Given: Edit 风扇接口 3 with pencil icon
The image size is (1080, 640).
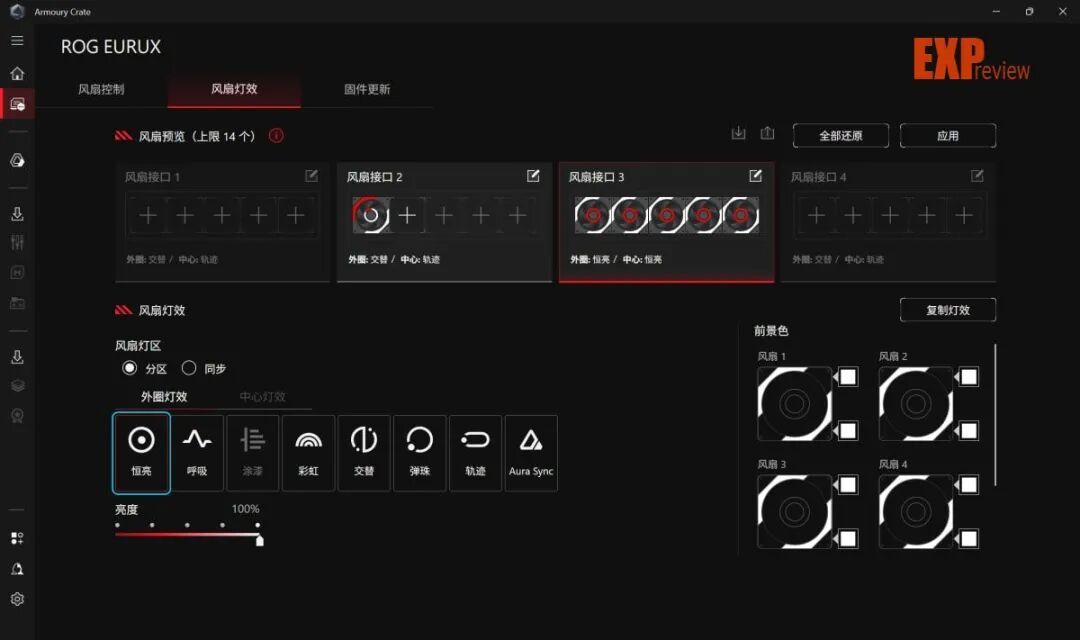Looking at the screenshot, I should tap(756, 176).
